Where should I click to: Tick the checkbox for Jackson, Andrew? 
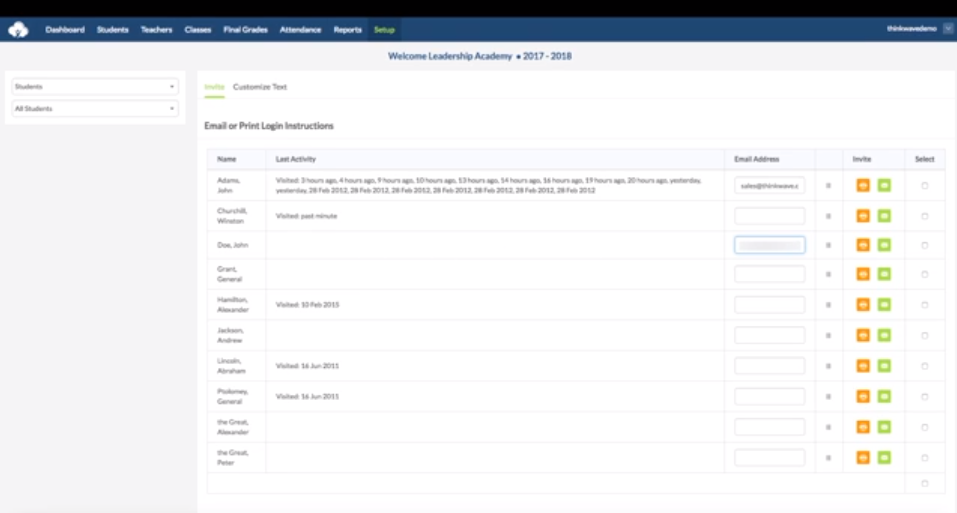pos(924,336)
